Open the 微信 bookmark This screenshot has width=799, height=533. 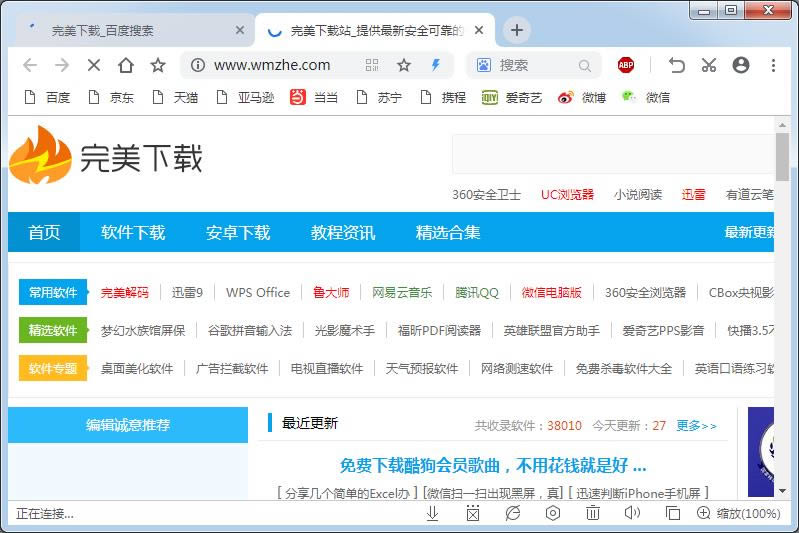pyautogui.click(x=645, y=97)
